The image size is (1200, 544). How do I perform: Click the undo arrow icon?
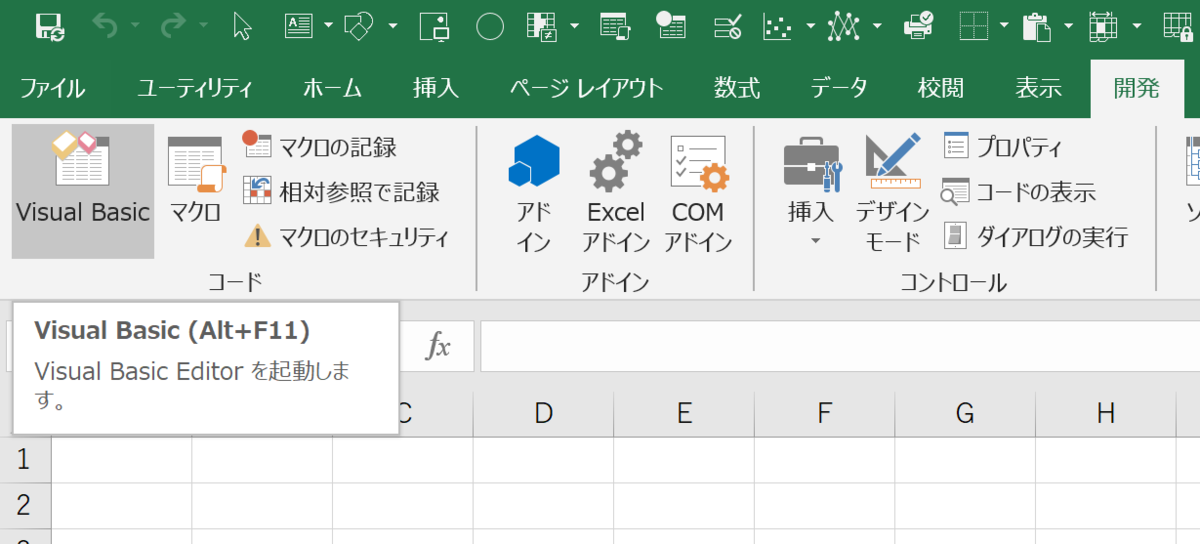pos(104,26)
